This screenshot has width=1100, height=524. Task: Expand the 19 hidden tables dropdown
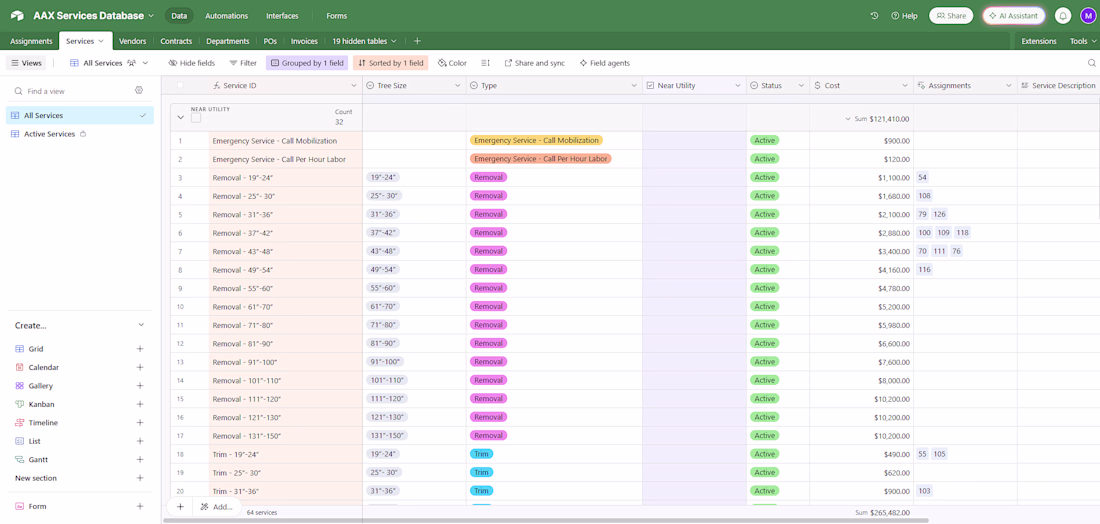[x=364, y=41]
